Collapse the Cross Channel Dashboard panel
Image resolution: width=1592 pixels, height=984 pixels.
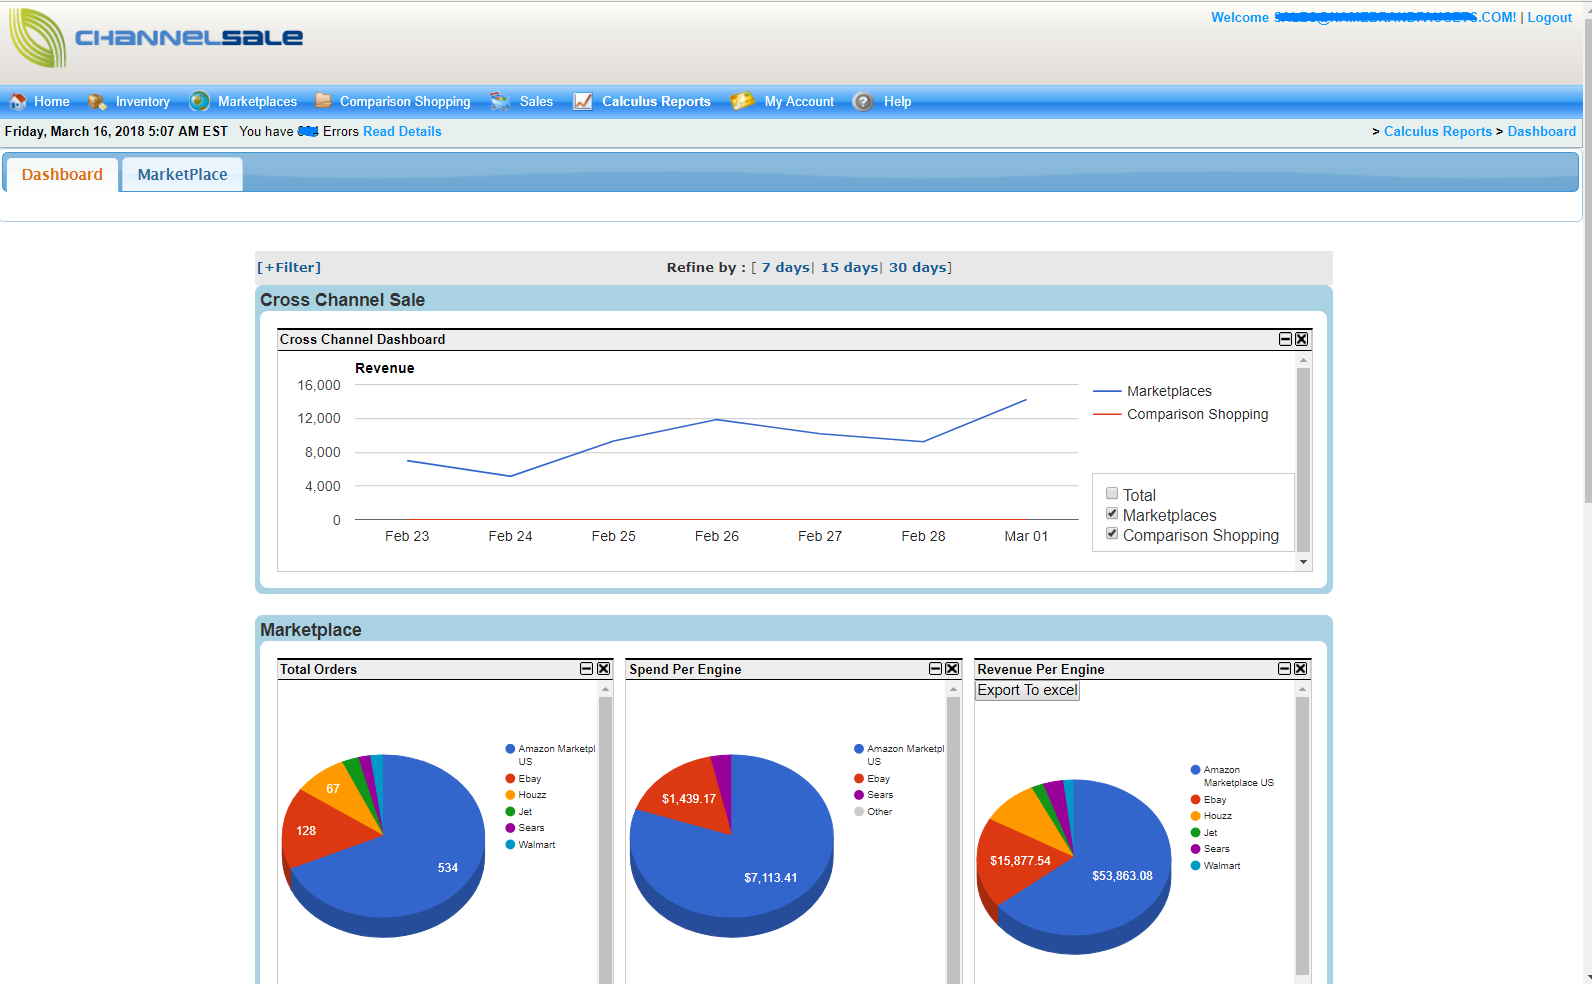coord(1285,340)
